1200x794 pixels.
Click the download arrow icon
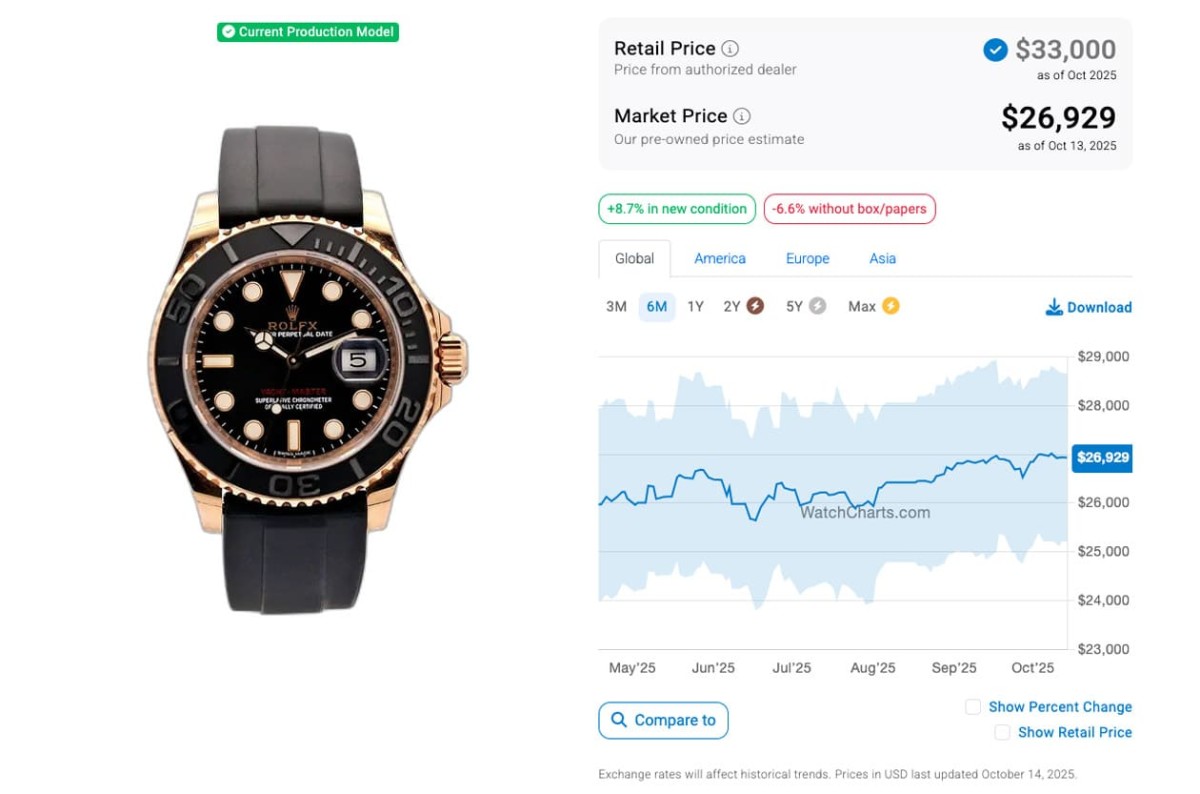1054,307
